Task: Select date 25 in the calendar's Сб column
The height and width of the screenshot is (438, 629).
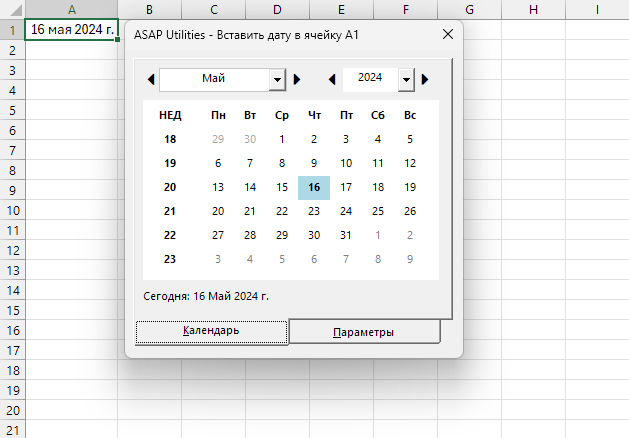Action: (378, 211)
